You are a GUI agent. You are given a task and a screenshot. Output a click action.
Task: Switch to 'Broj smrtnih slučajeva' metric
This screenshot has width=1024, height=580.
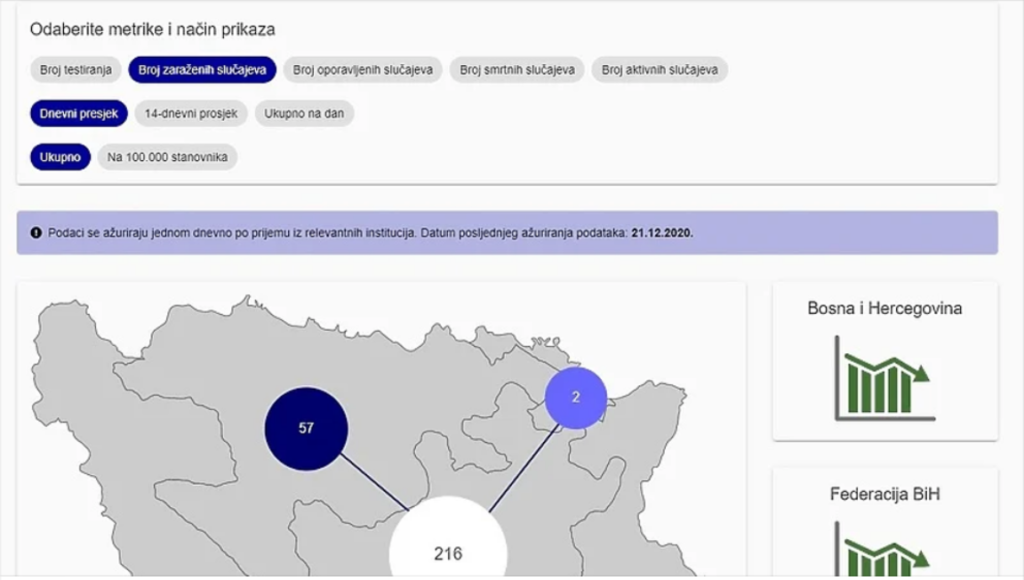[517, 70]
